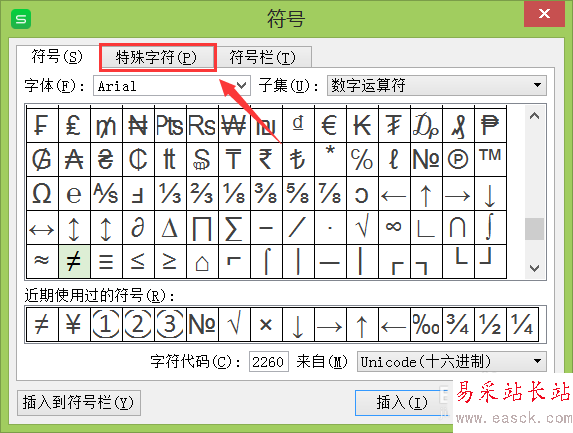Select the two-thirds ⅔ fraction
Screen dimensions: 573x433
(x=202, y=194)
